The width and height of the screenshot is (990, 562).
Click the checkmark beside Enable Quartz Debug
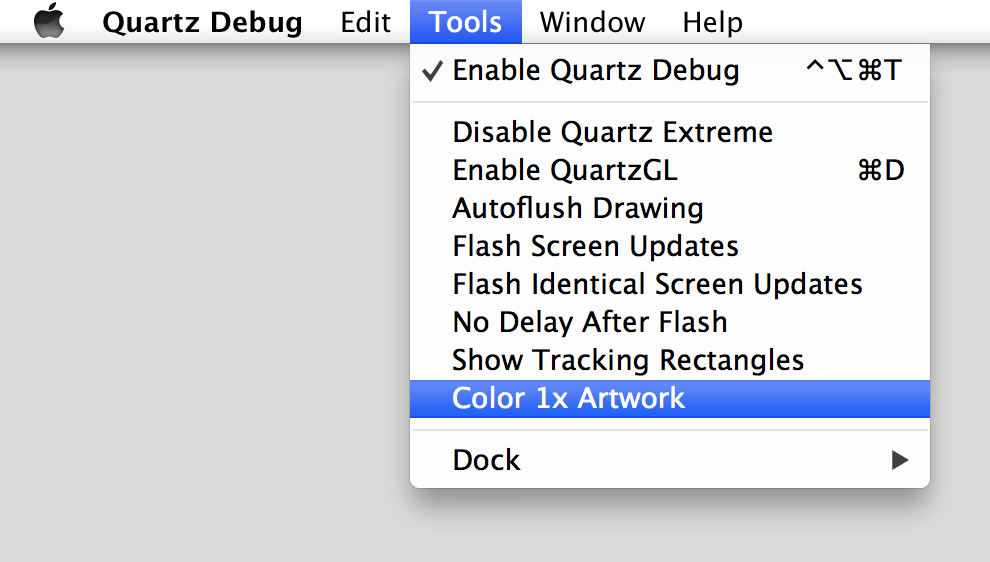(432, 71)
